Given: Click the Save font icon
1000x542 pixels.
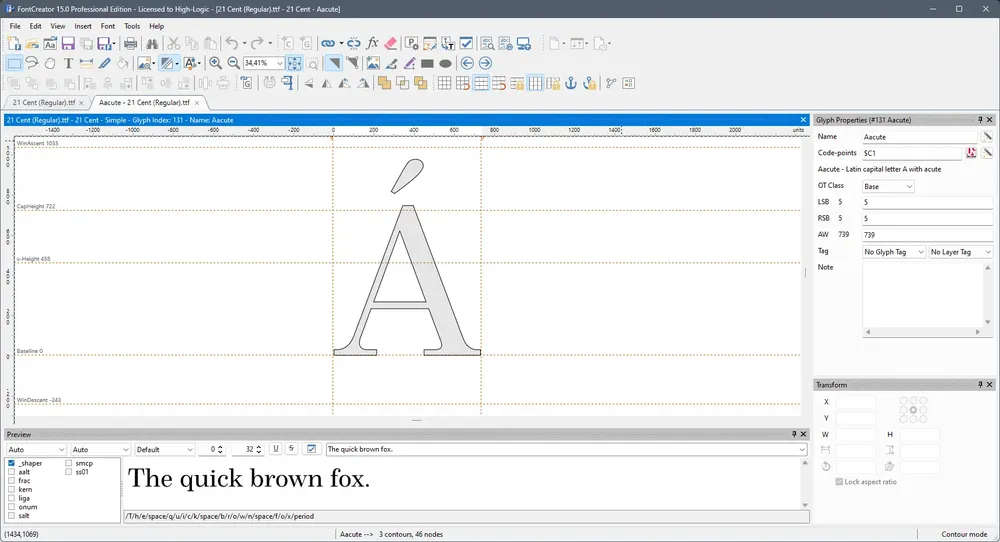Looking at the screenshot, I should pos(68,43).
